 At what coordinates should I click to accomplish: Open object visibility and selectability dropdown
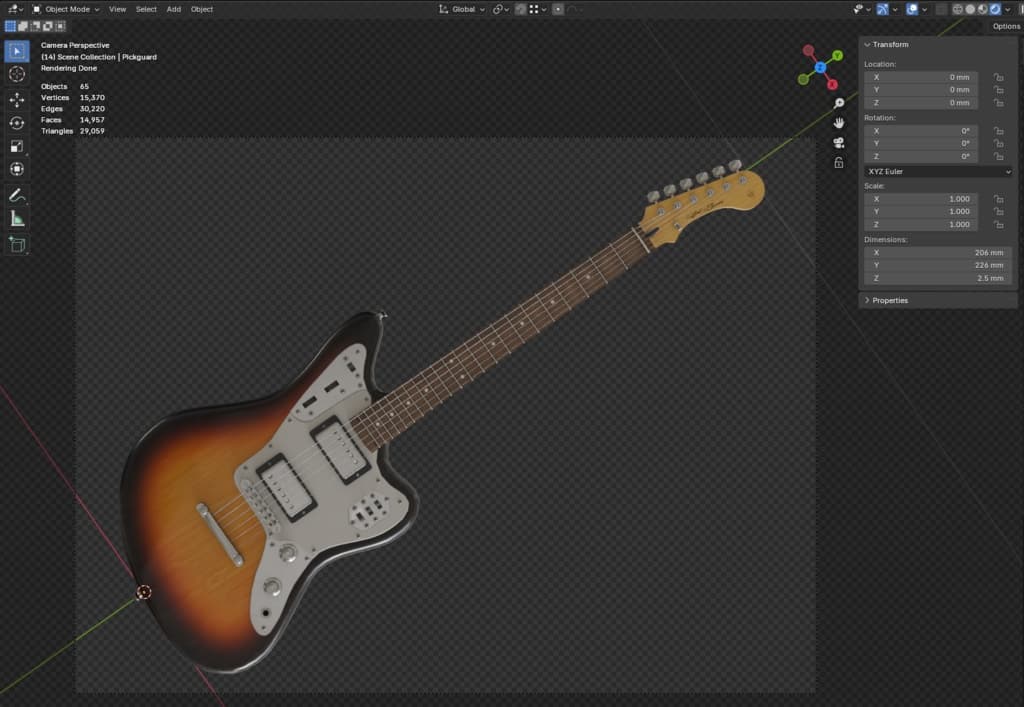point(862,9)
